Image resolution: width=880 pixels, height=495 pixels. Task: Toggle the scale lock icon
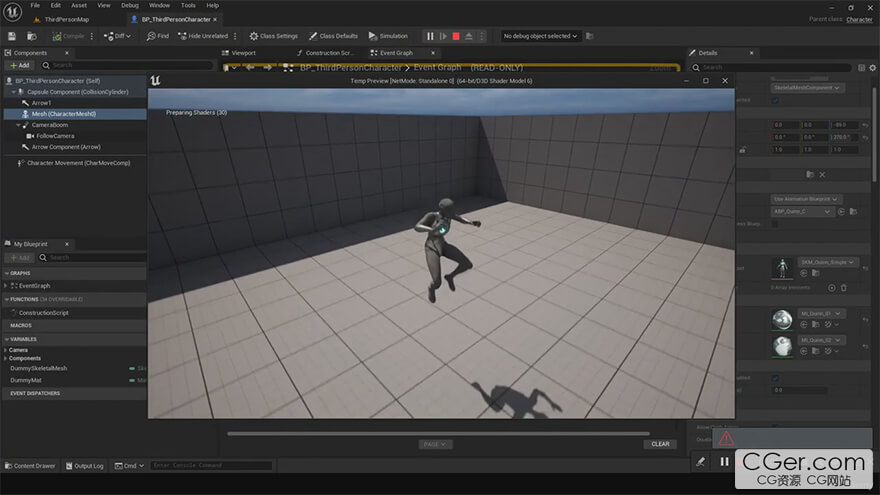[742, 150]
